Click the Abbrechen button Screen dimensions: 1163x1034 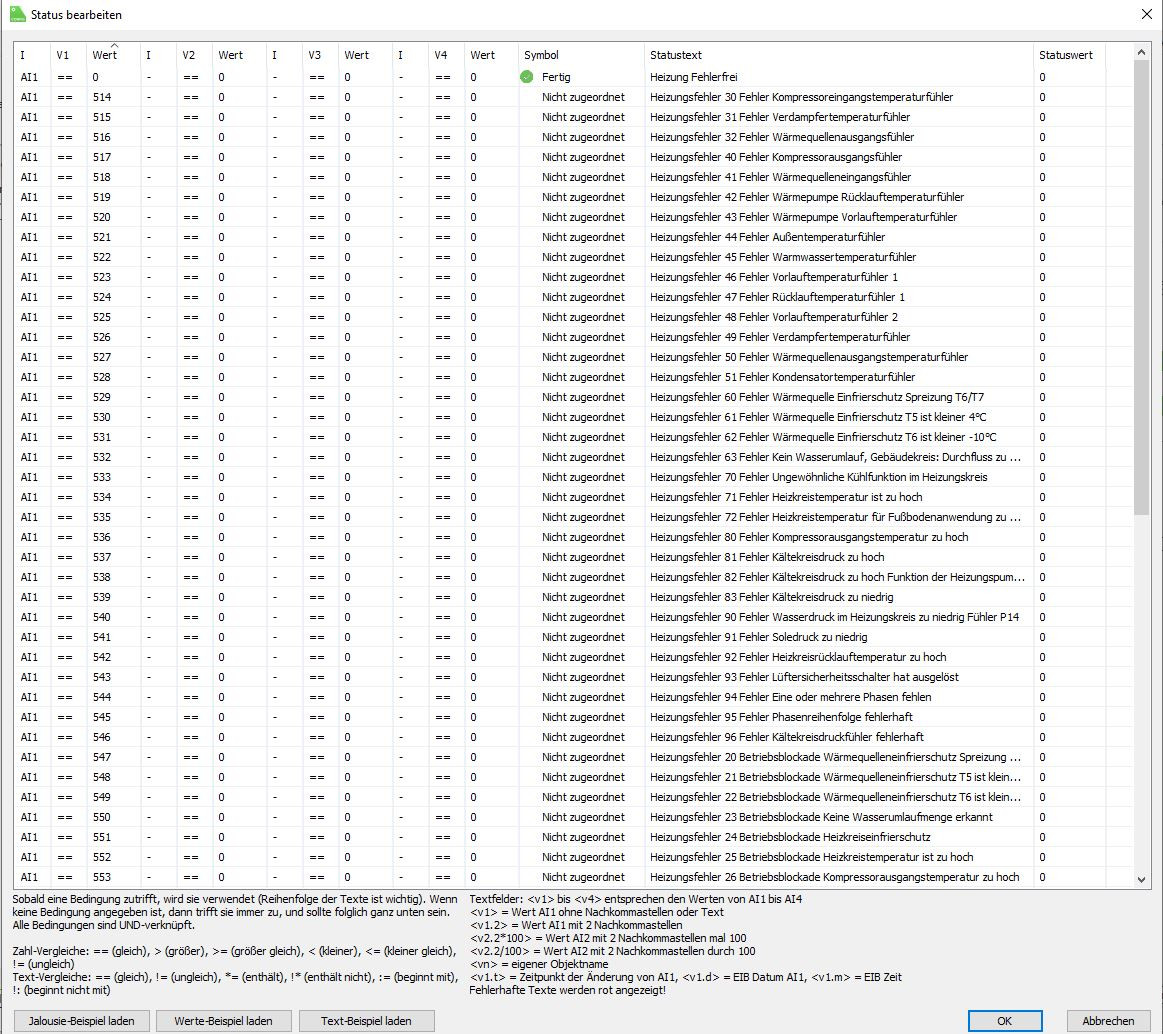tap(1108, 1020)
